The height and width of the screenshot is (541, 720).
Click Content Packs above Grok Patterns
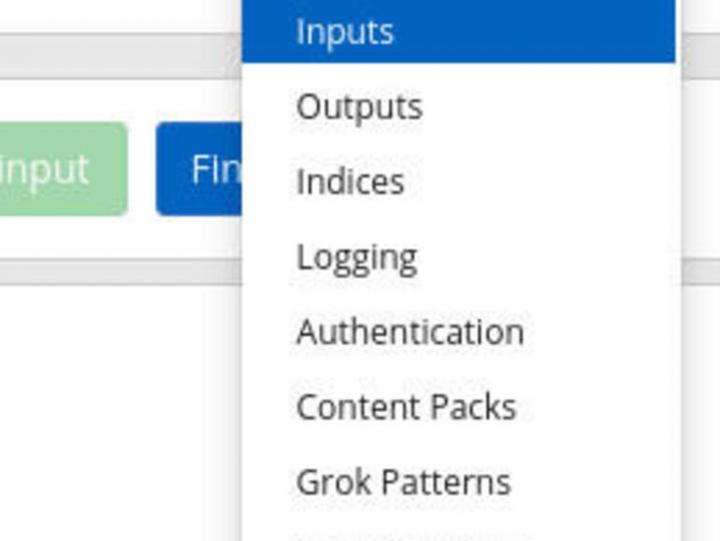(406, 407)
